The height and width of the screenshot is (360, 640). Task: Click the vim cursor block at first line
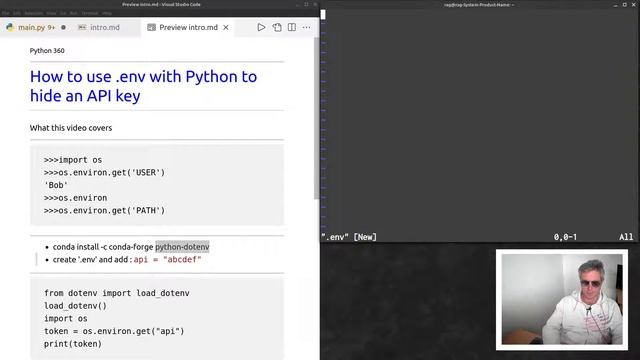click(x=323, y=15)
